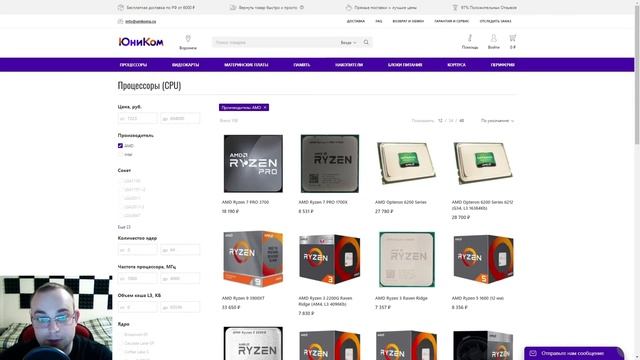
Task: Open the AMD Ryzen 3 Raven Ridge title link
Action: click(x=401, y=298)
